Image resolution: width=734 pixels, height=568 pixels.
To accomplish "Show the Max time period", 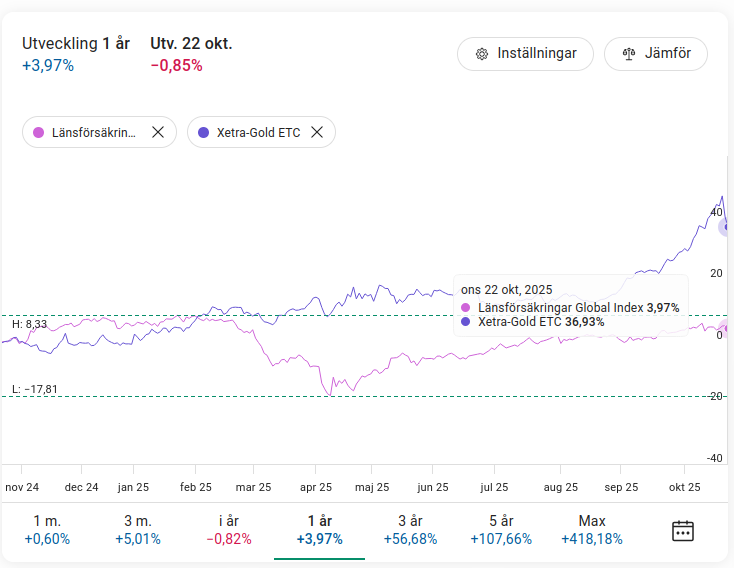I will (x=592, y=530).
